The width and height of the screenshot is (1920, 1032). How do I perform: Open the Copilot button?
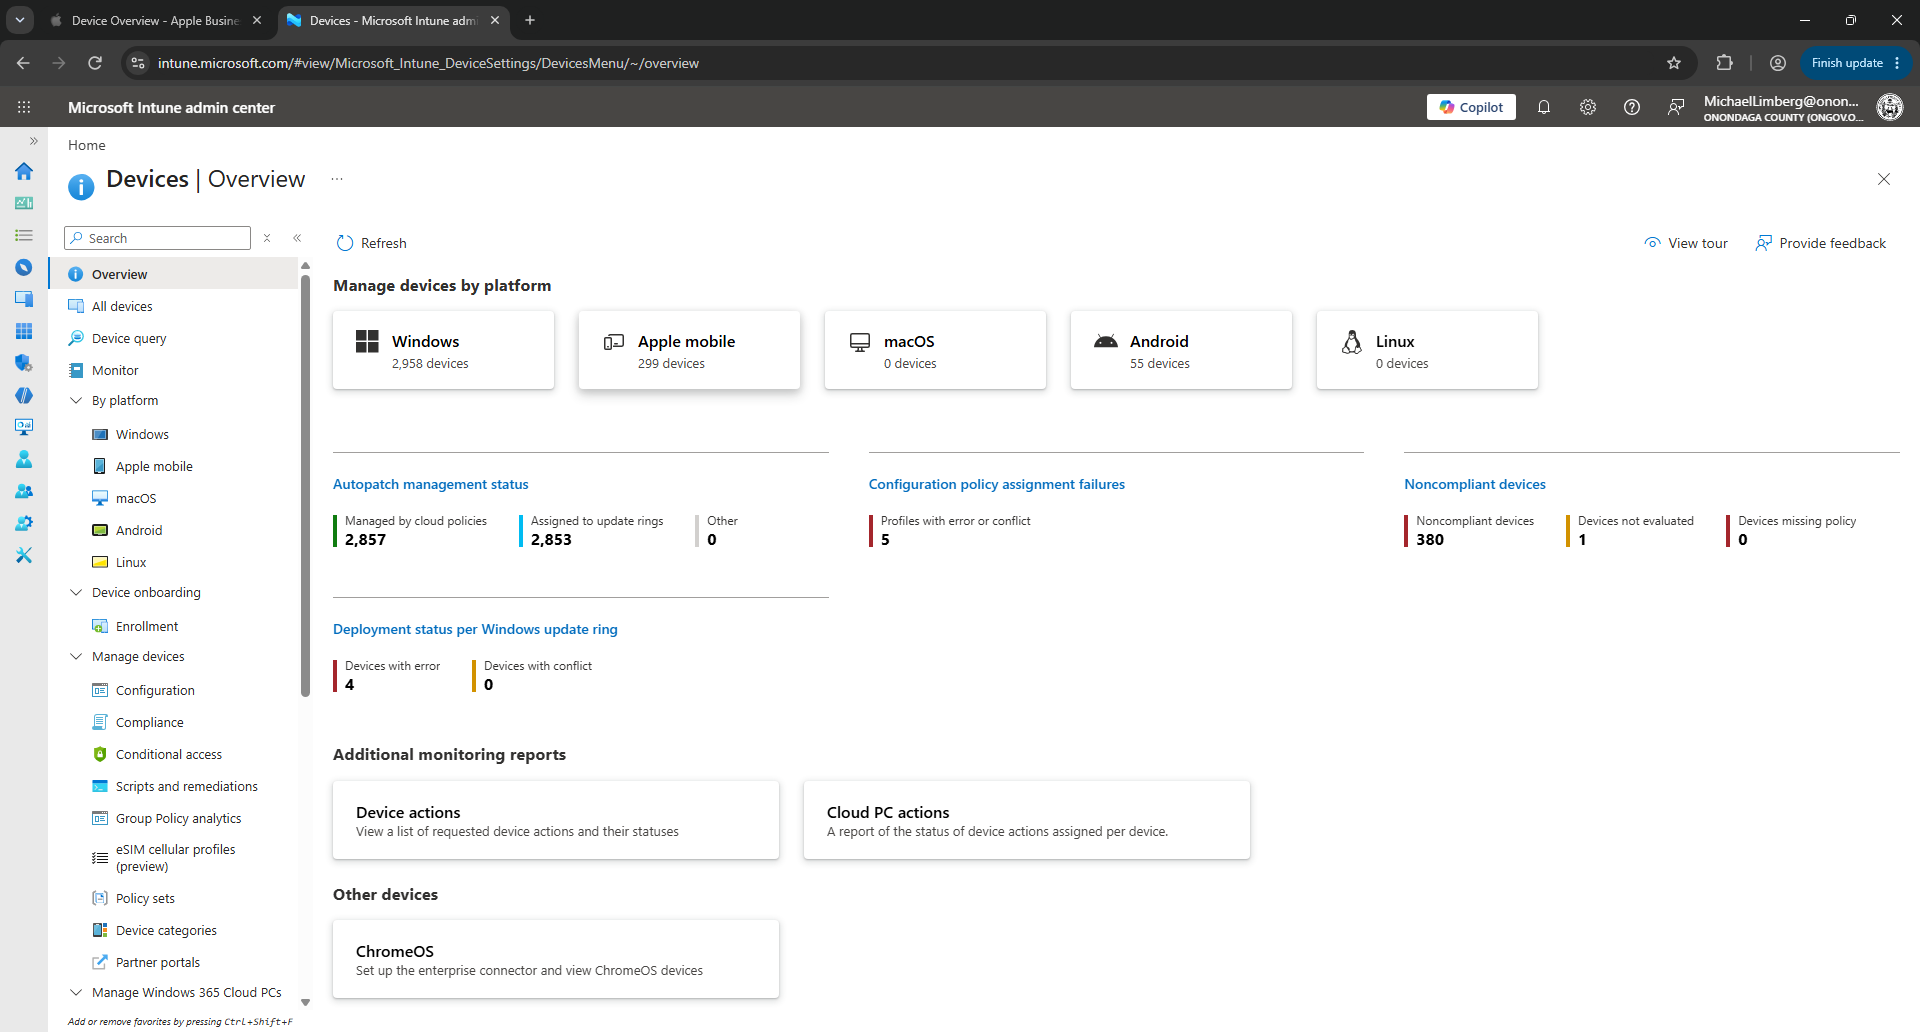pos(1471,107)
